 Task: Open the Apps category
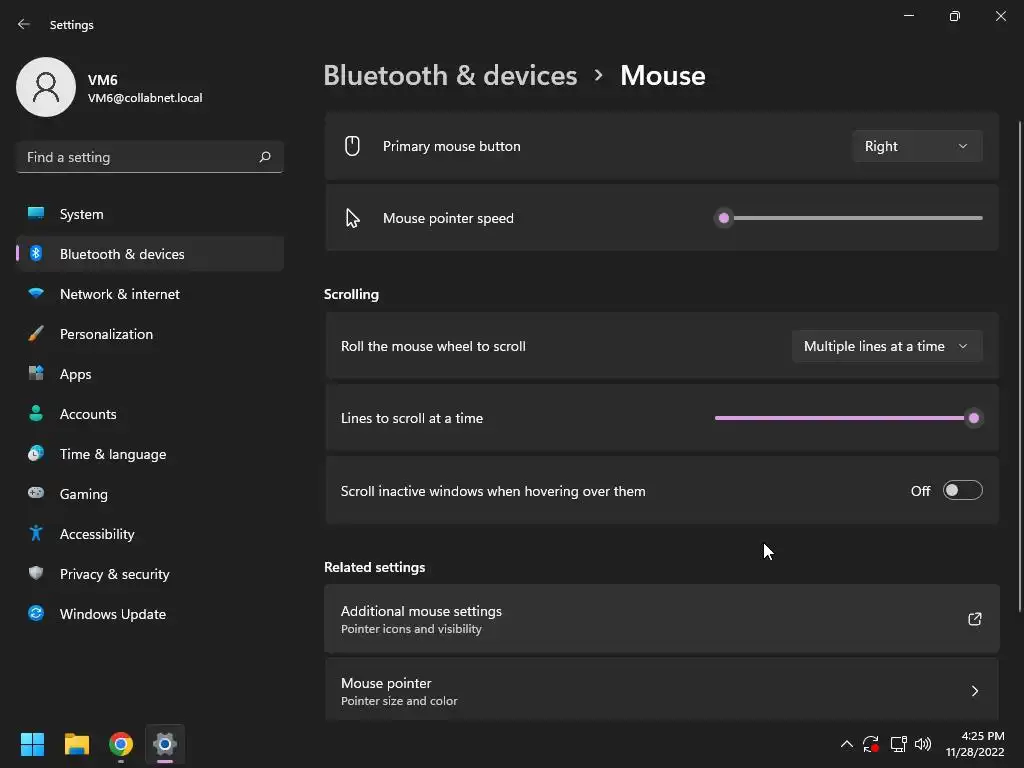pyautogui.click(x=150, y=374)
